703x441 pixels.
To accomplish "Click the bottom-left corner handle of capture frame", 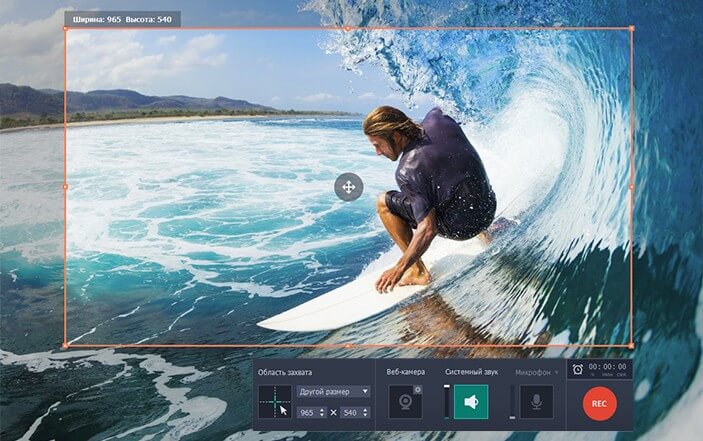I will (x=65, y=345).
